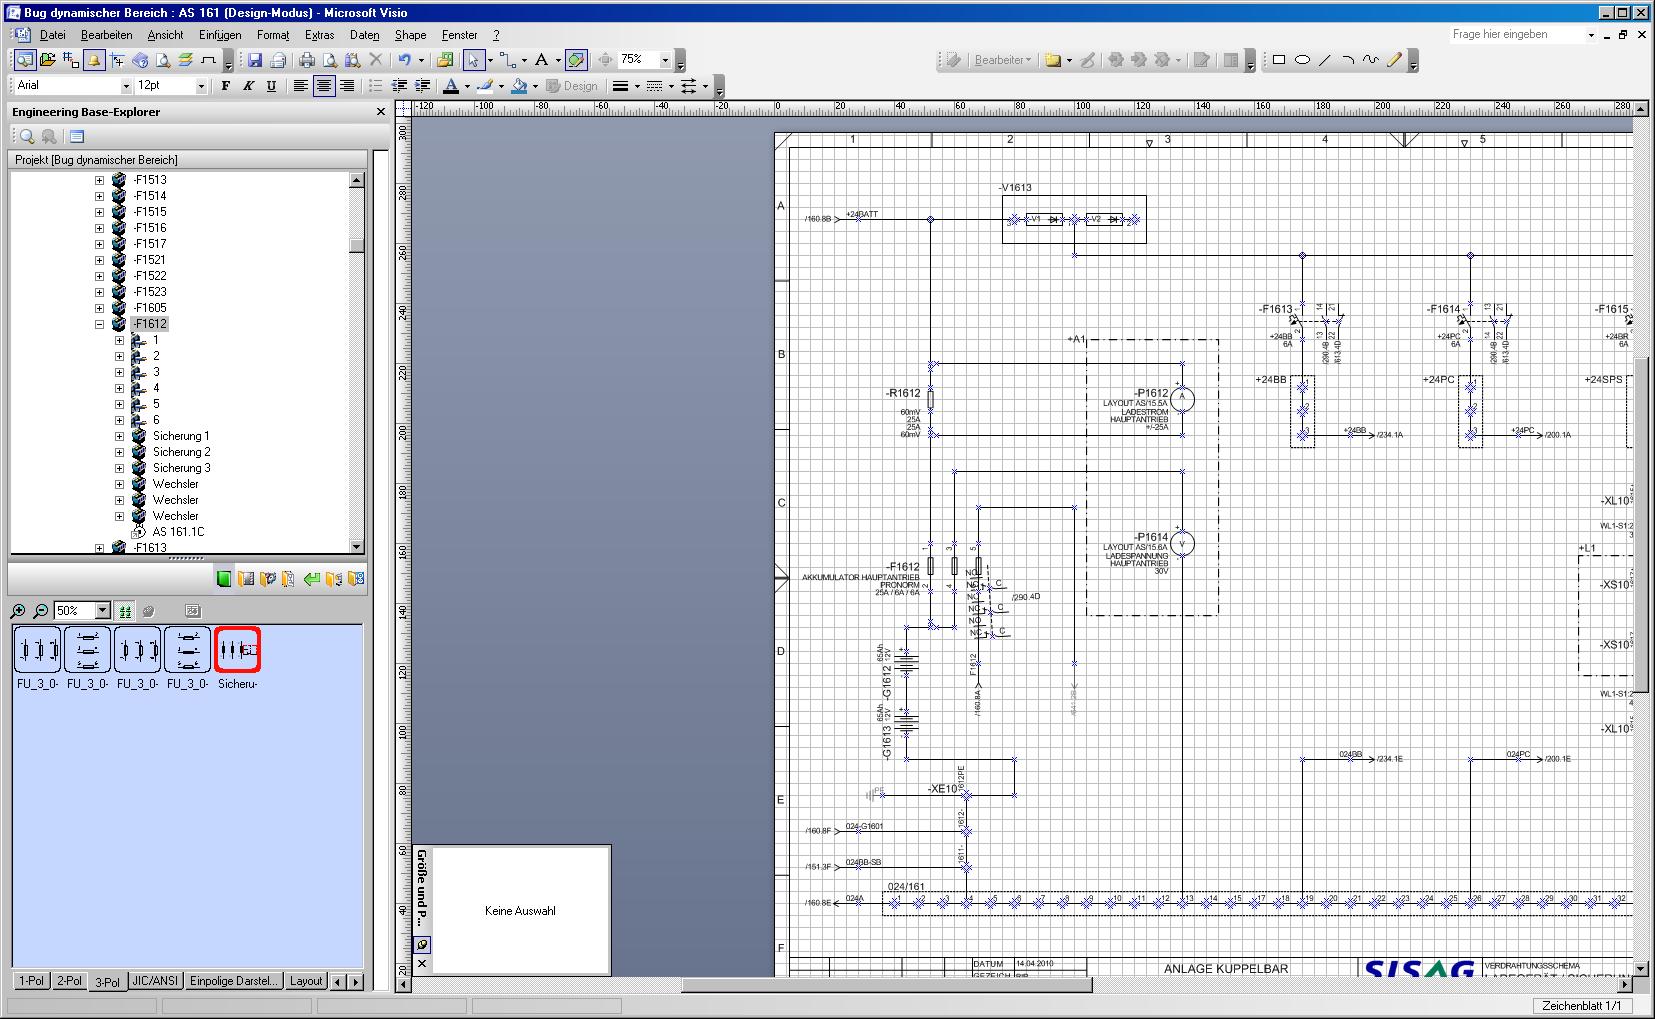This screenshot has height=1019, width=1655.
Task: Open the 50% zoom dropdown in shapes panel
Action: tap(102, 610)
